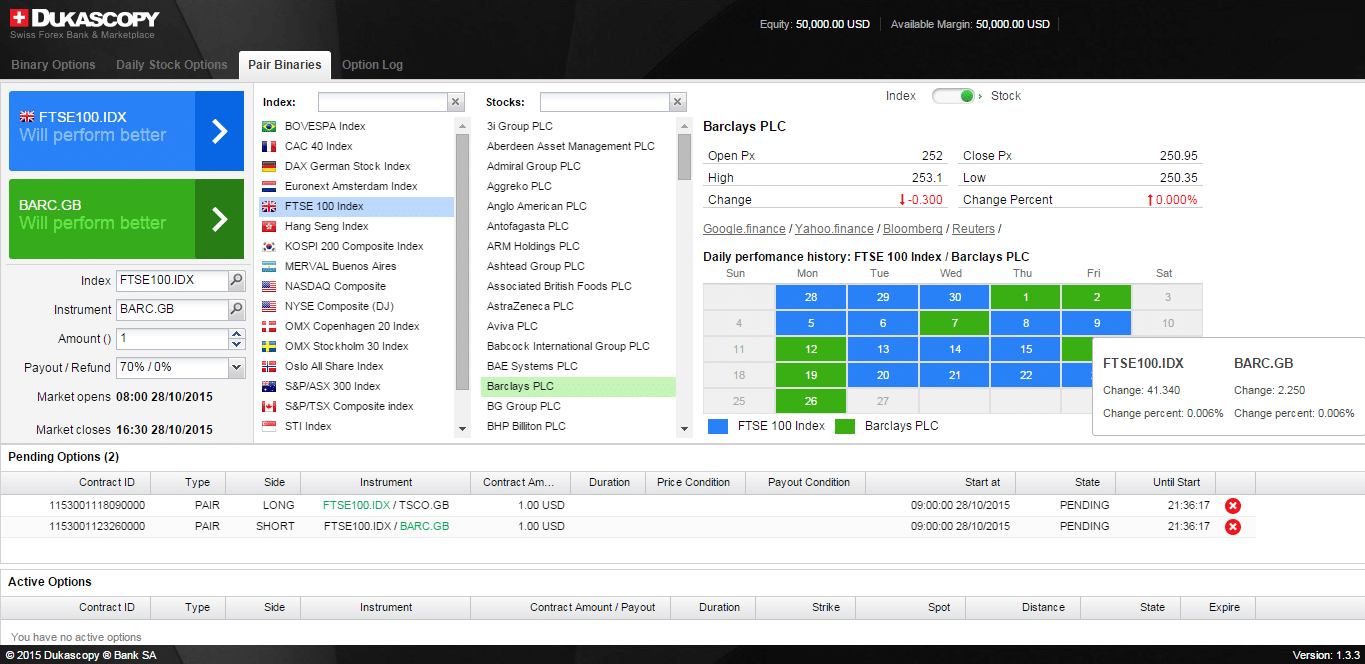Click the search icon beside the Instrument field
Screen dimensions: 1365x664
[237, 310]
